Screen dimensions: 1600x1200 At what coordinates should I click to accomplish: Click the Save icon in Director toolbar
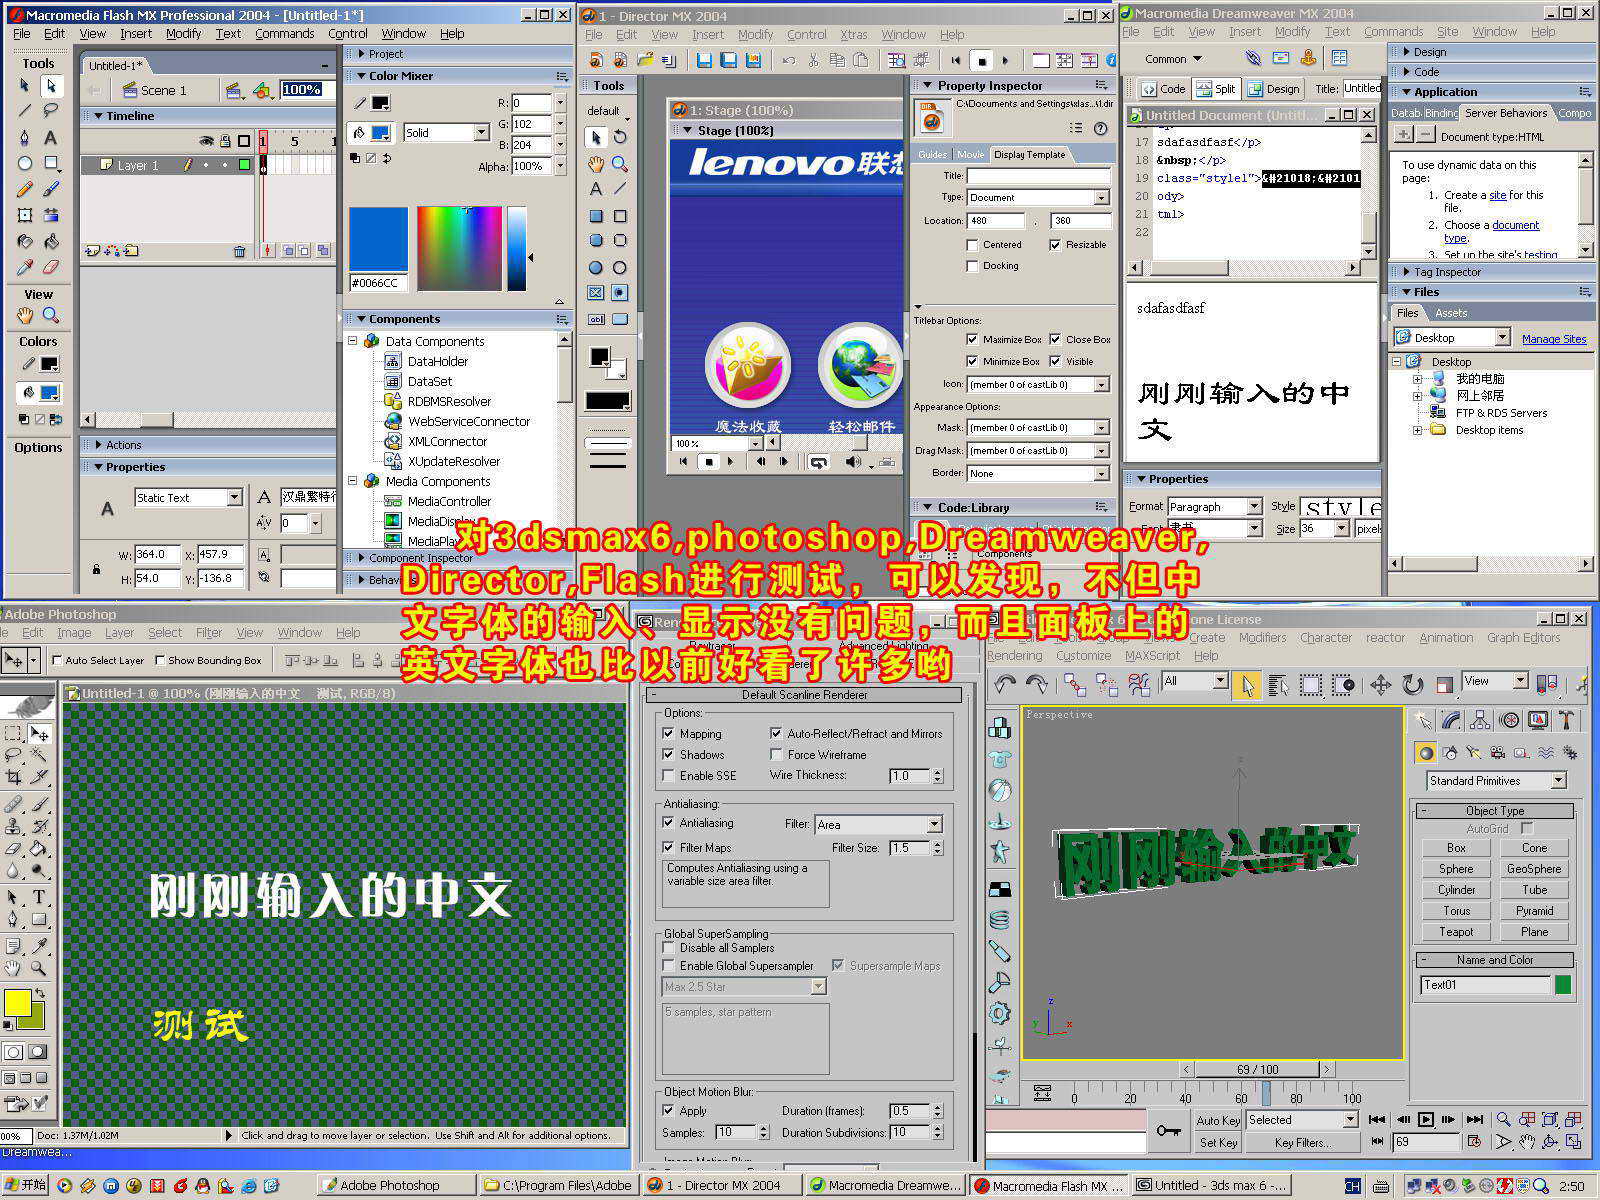pos(704,60)
